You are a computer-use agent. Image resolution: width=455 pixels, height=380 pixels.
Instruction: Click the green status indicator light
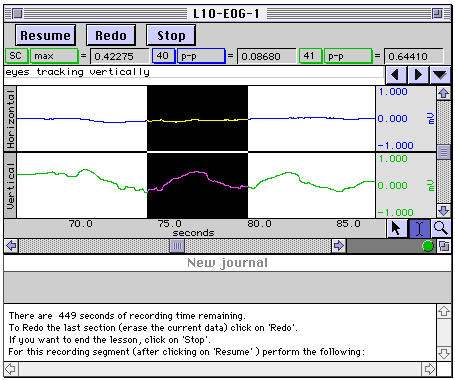tap(428, 246)
